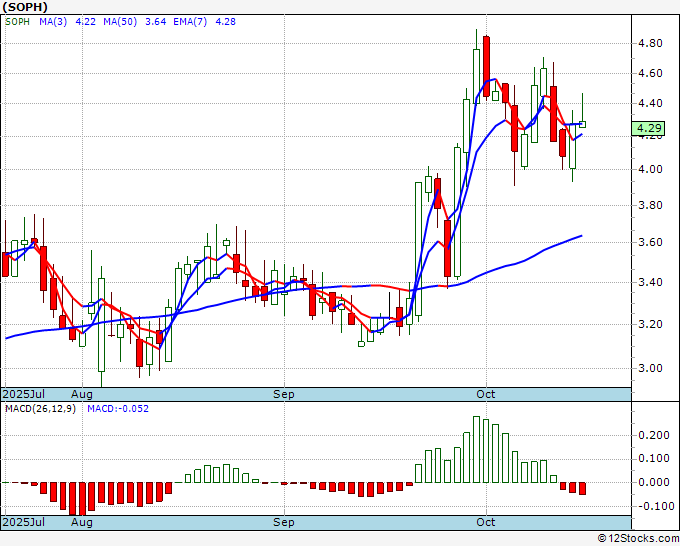Click the MACD:-0.052 value label
This screenshot has width=680, height=546.
(x=118, y=409)
